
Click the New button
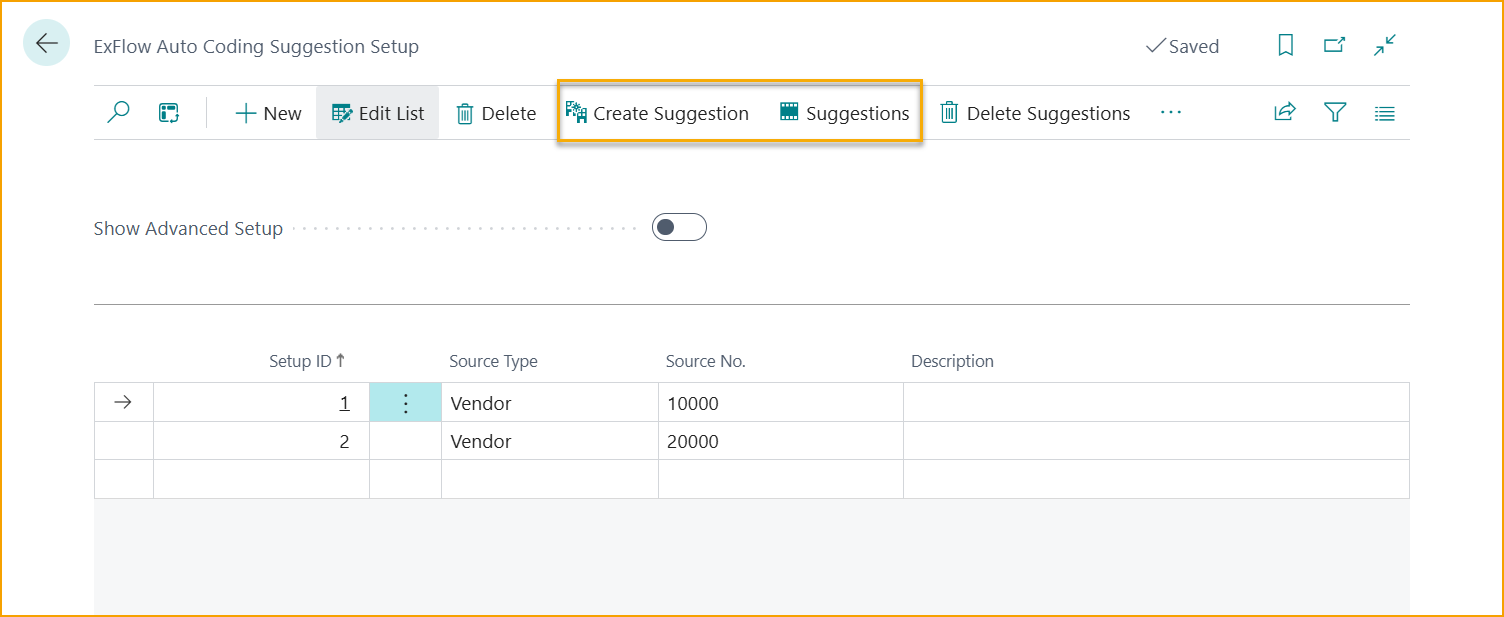(268, 113)
